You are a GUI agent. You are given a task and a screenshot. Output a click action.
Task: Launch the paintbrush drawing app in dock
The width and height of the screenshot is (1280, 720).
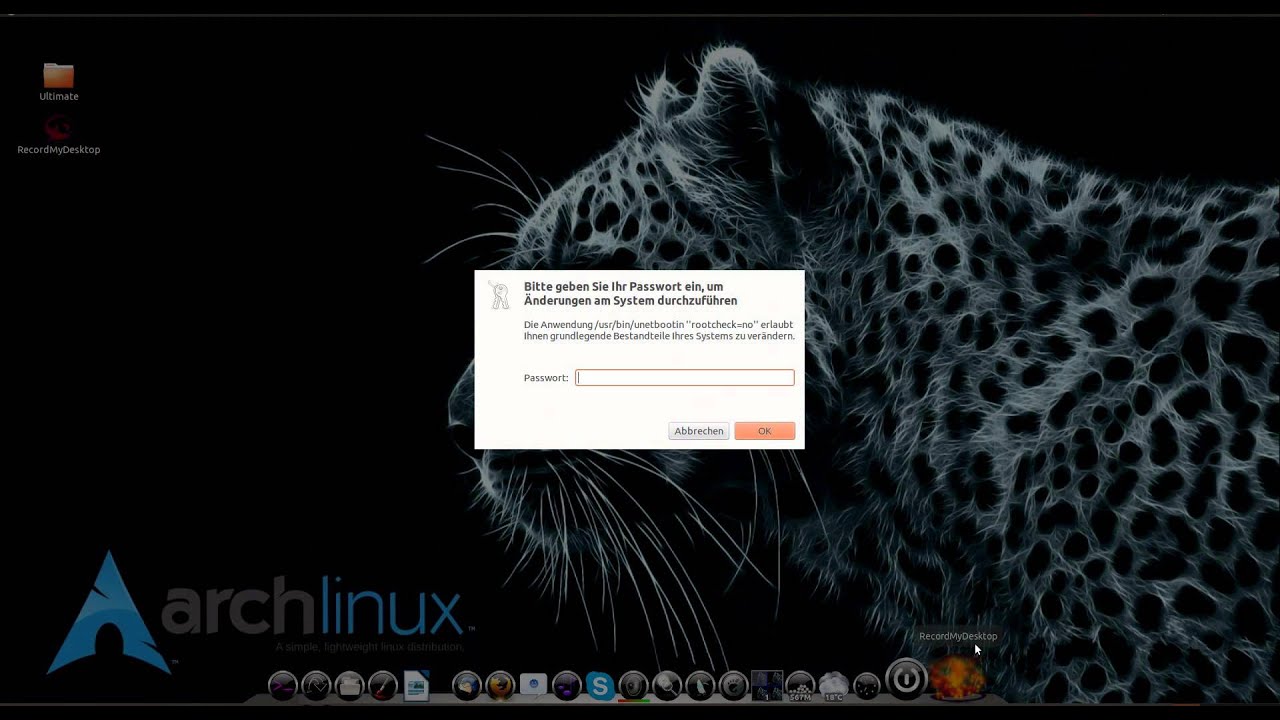click(x=383, y=685)
